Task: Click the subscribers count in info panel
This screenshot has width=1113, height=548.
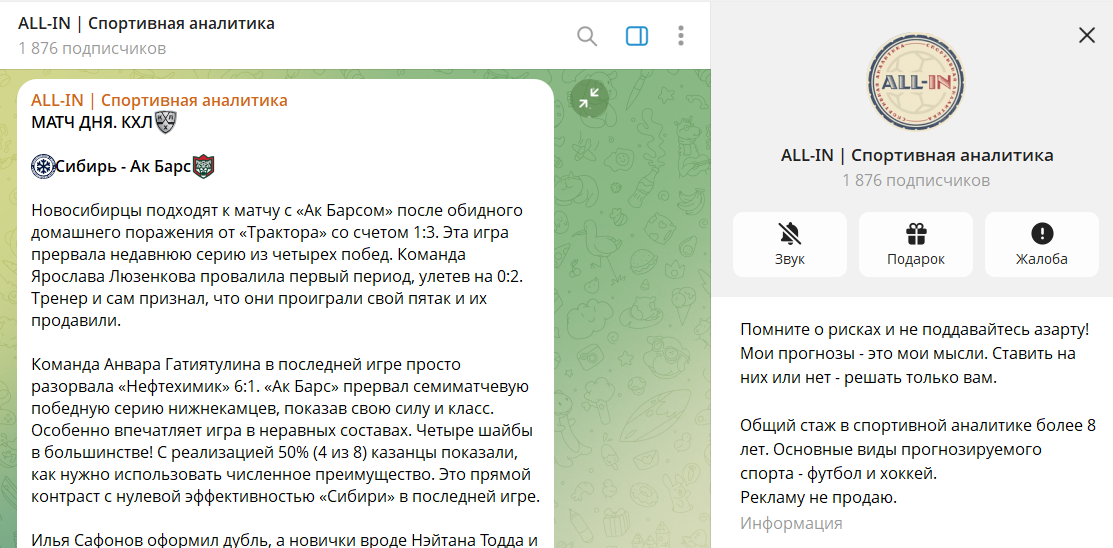Action: pyautogui.click(x=916, y=180)
